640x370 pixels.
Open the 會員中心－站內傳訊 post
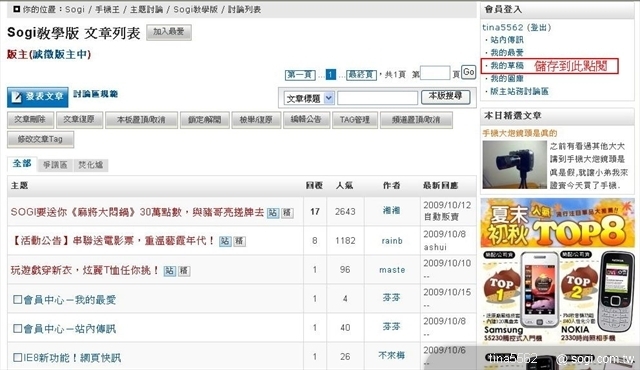(69, 328)
